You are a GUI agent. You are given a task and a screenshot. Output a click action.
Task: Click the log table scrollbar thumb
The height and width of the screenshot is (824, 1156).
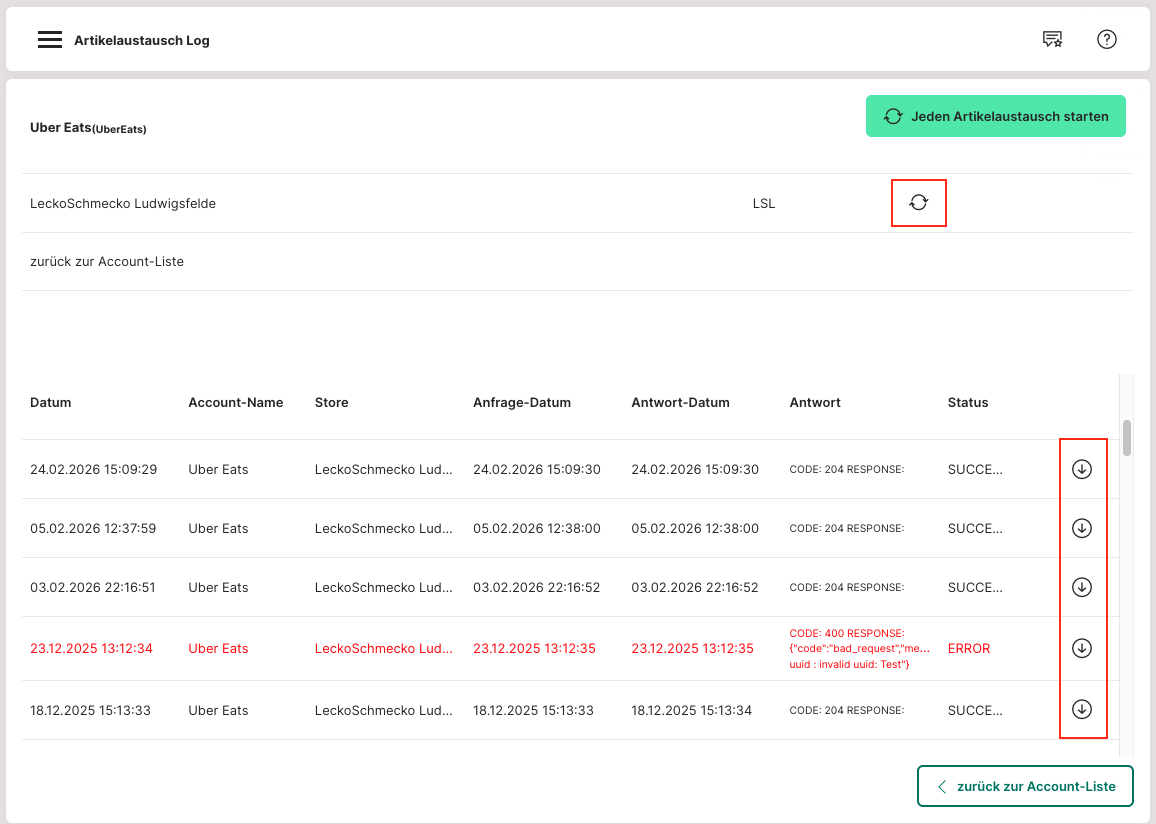(1127, 438)
